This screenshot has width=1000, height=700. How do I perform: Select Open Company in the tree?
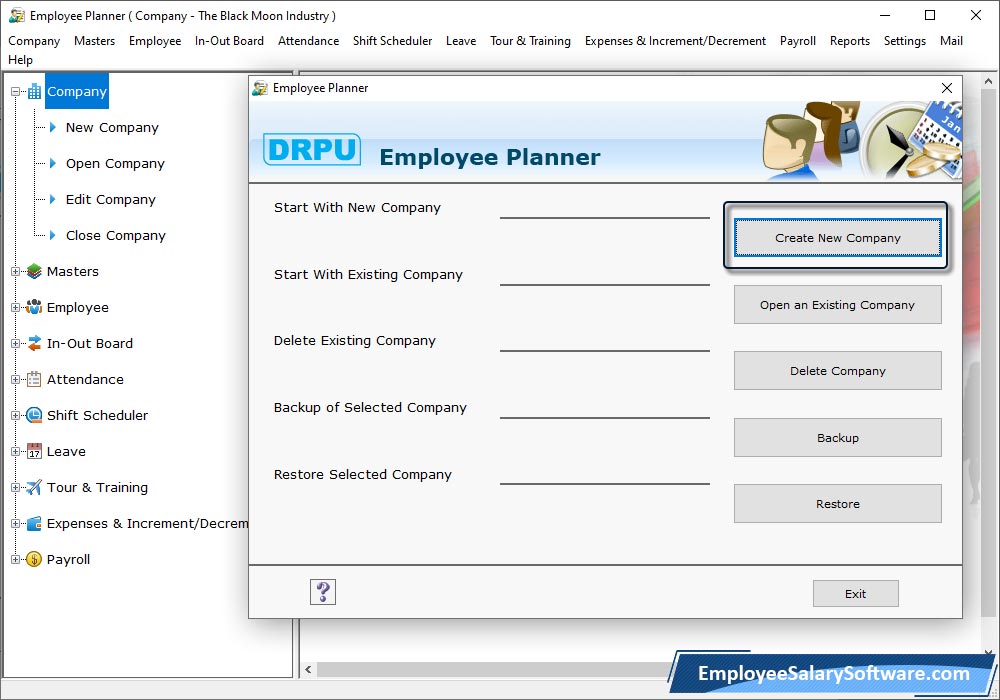(115, 164)
